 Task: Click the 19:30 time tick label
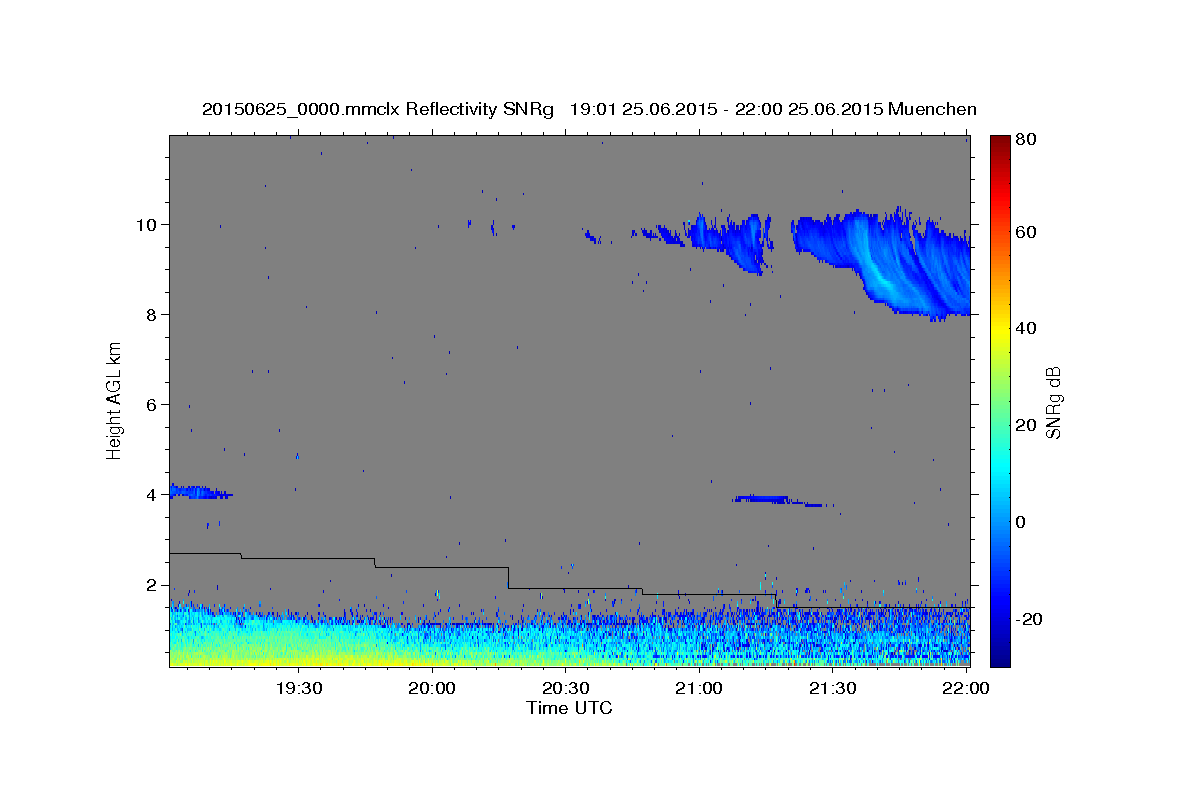click(x=298, y=689)
